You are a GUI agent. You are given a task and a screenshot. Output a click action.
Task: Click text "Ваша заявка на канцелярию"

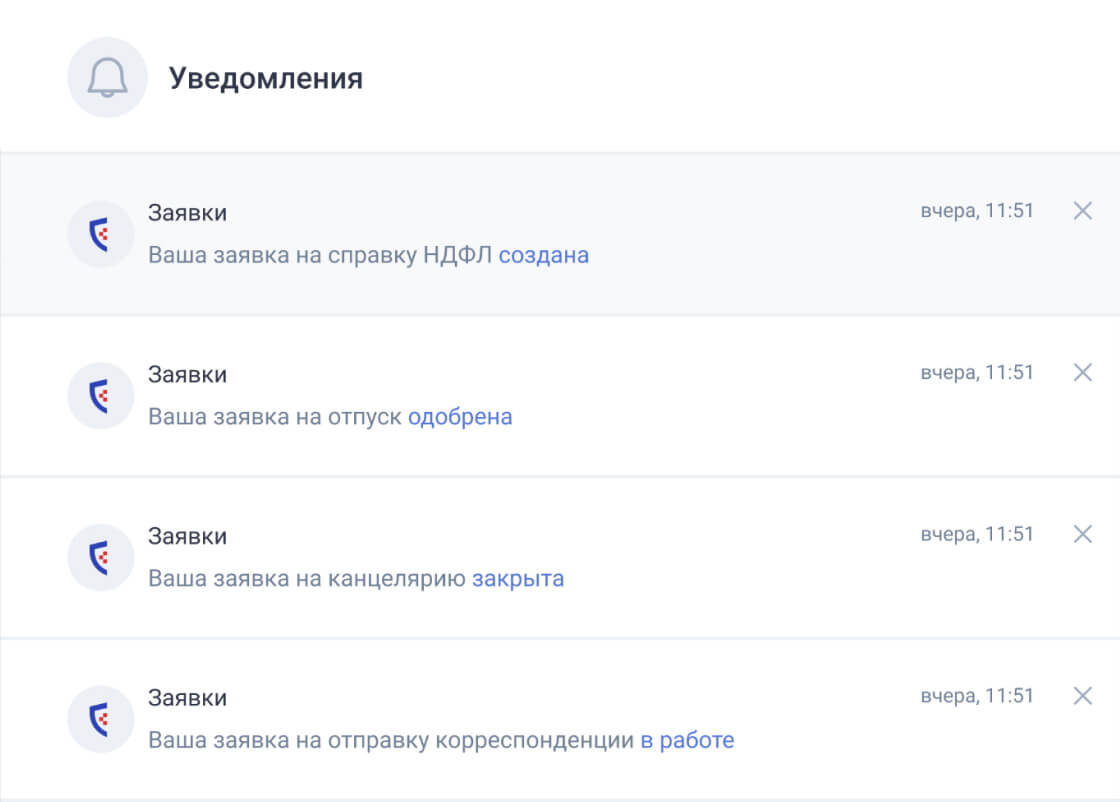[x=307, y=579]
